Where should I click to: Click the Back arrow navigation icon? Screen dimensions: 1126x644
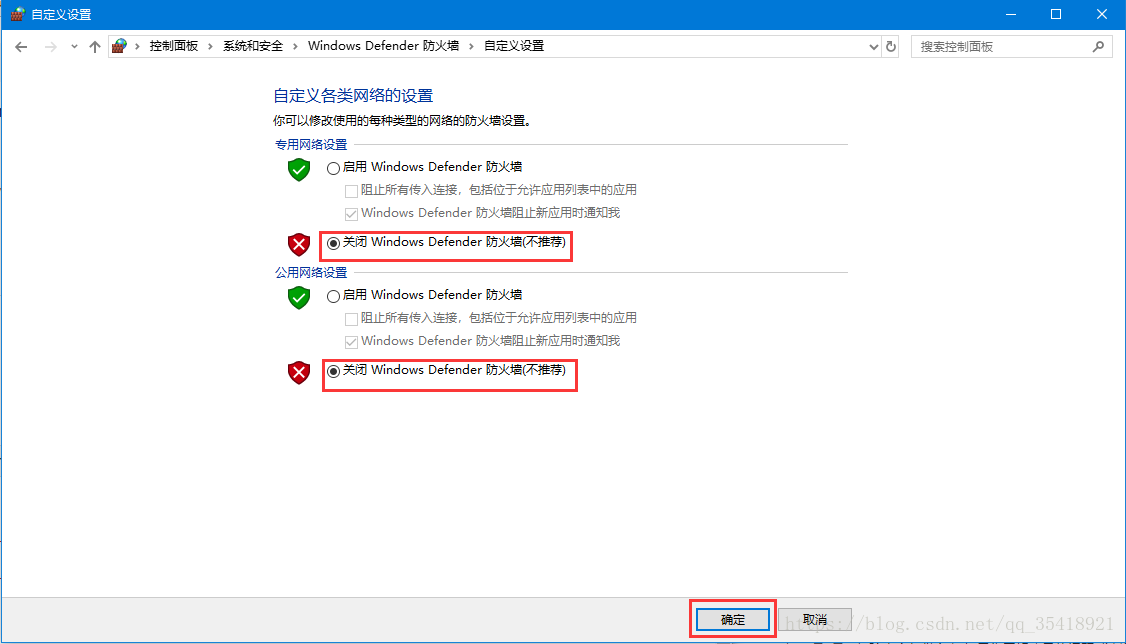point(21,47)
